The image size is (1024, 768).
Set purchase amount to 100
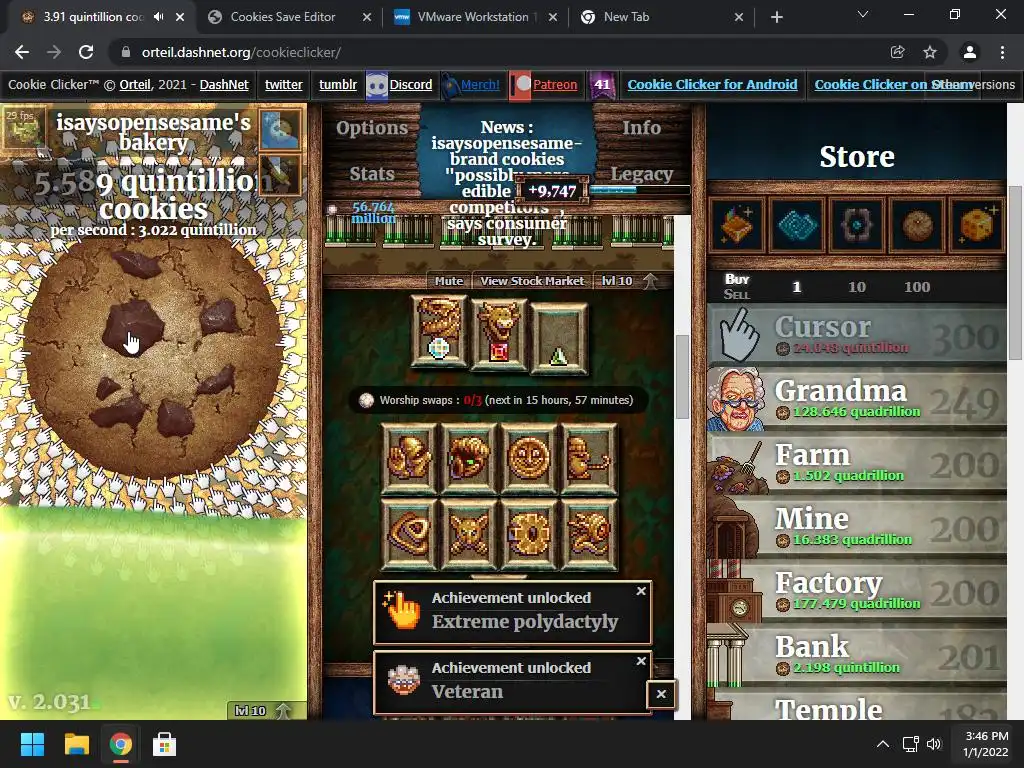[916, 287]
